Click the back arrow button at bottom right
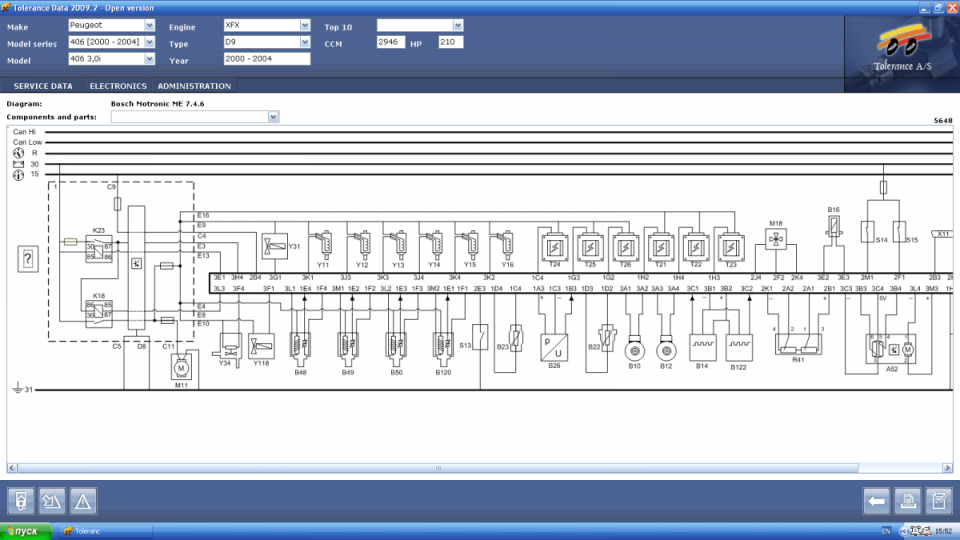Image resolution: width=960 pixels, height=540 pixels. tap(877, 500)
